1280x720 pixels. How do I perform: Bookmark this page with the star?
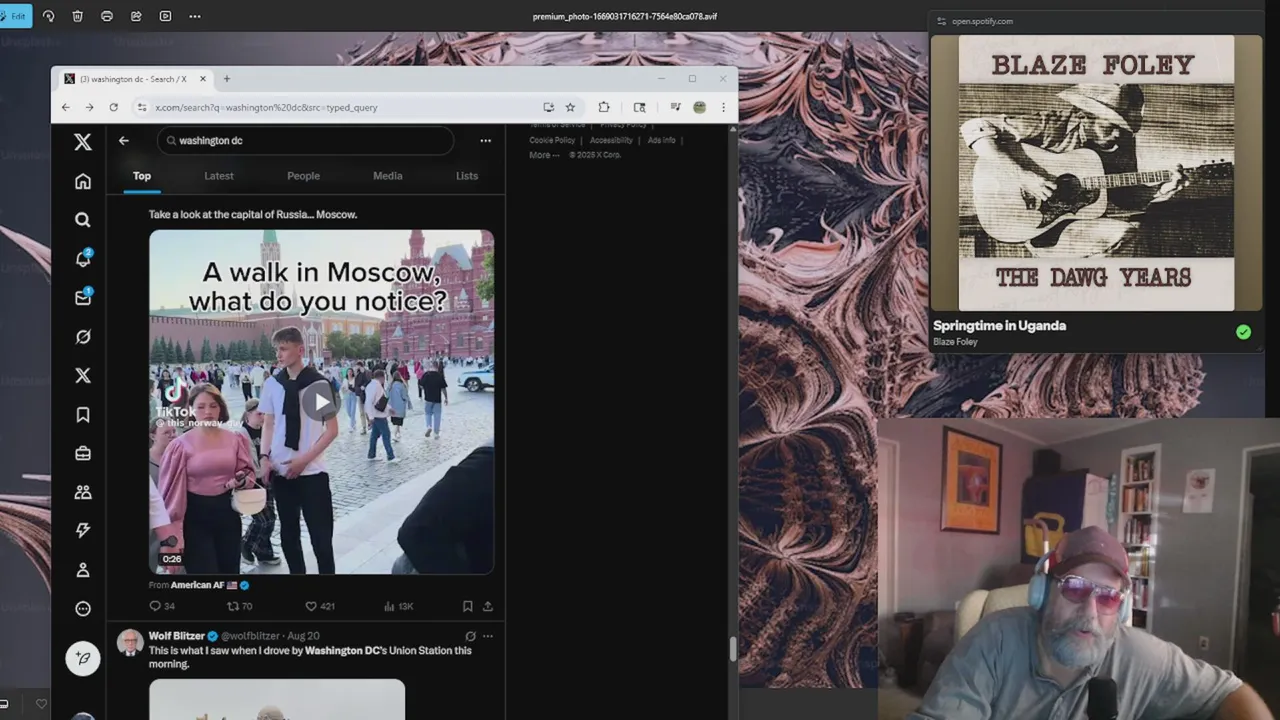(570, 107)
